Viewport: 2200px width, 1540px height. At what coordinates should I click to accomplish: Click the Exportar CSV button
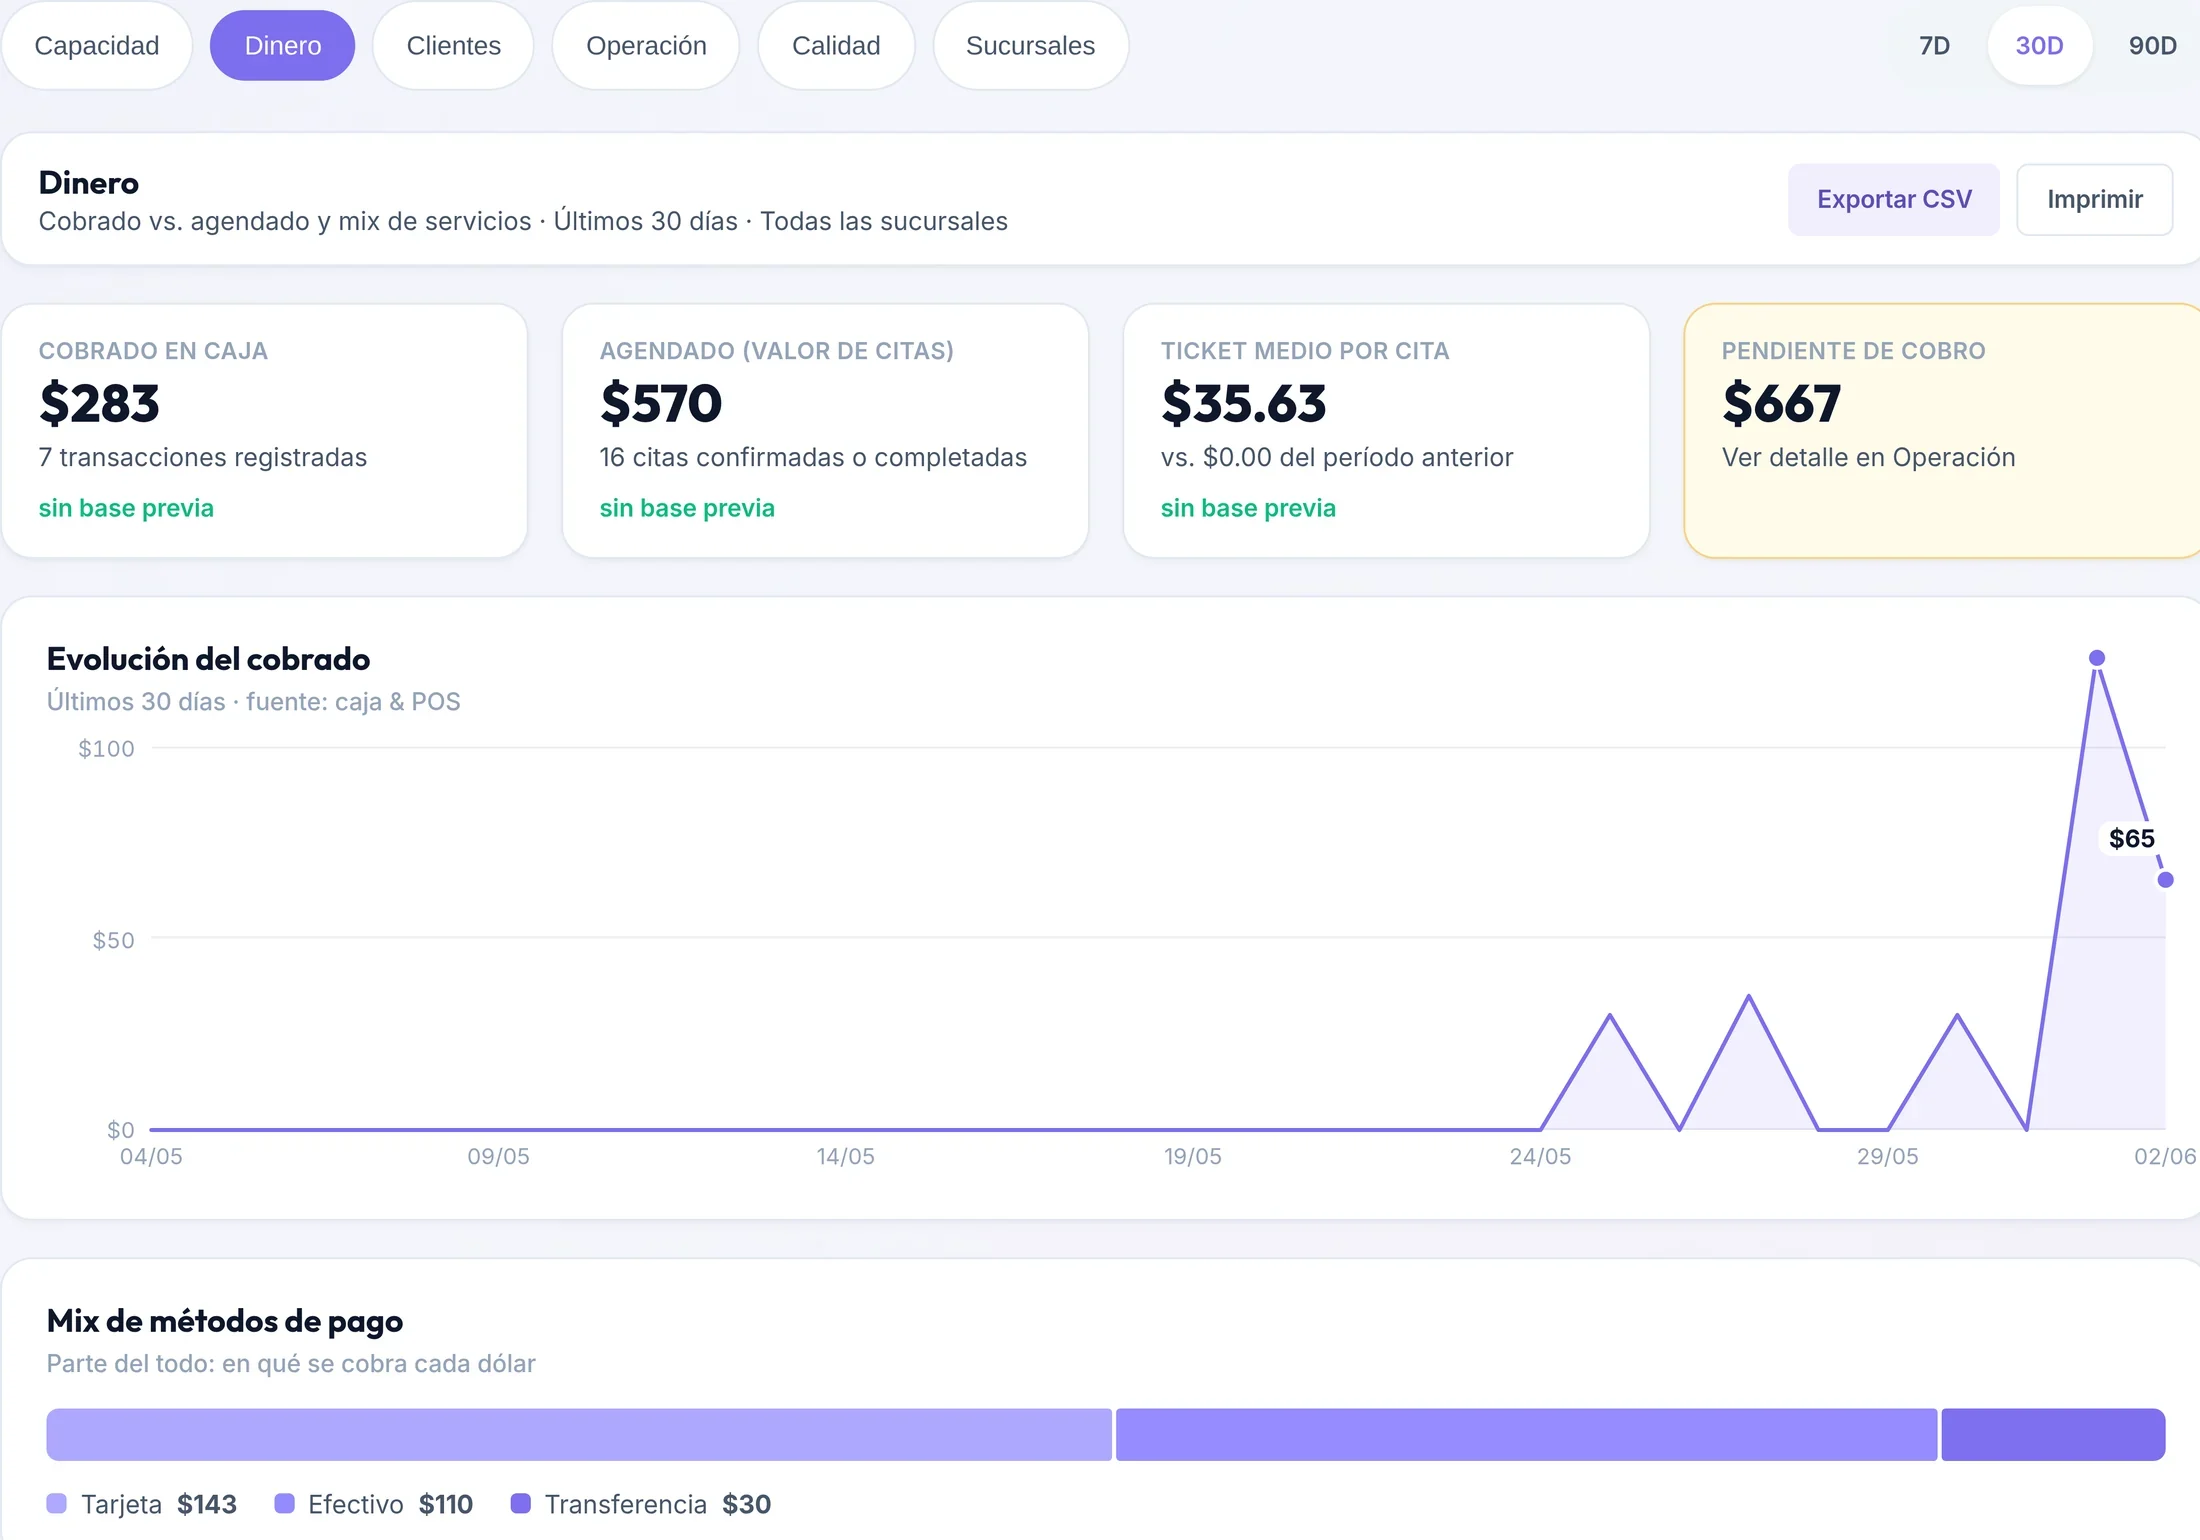pyautogui.click(x=1894, y=200)
